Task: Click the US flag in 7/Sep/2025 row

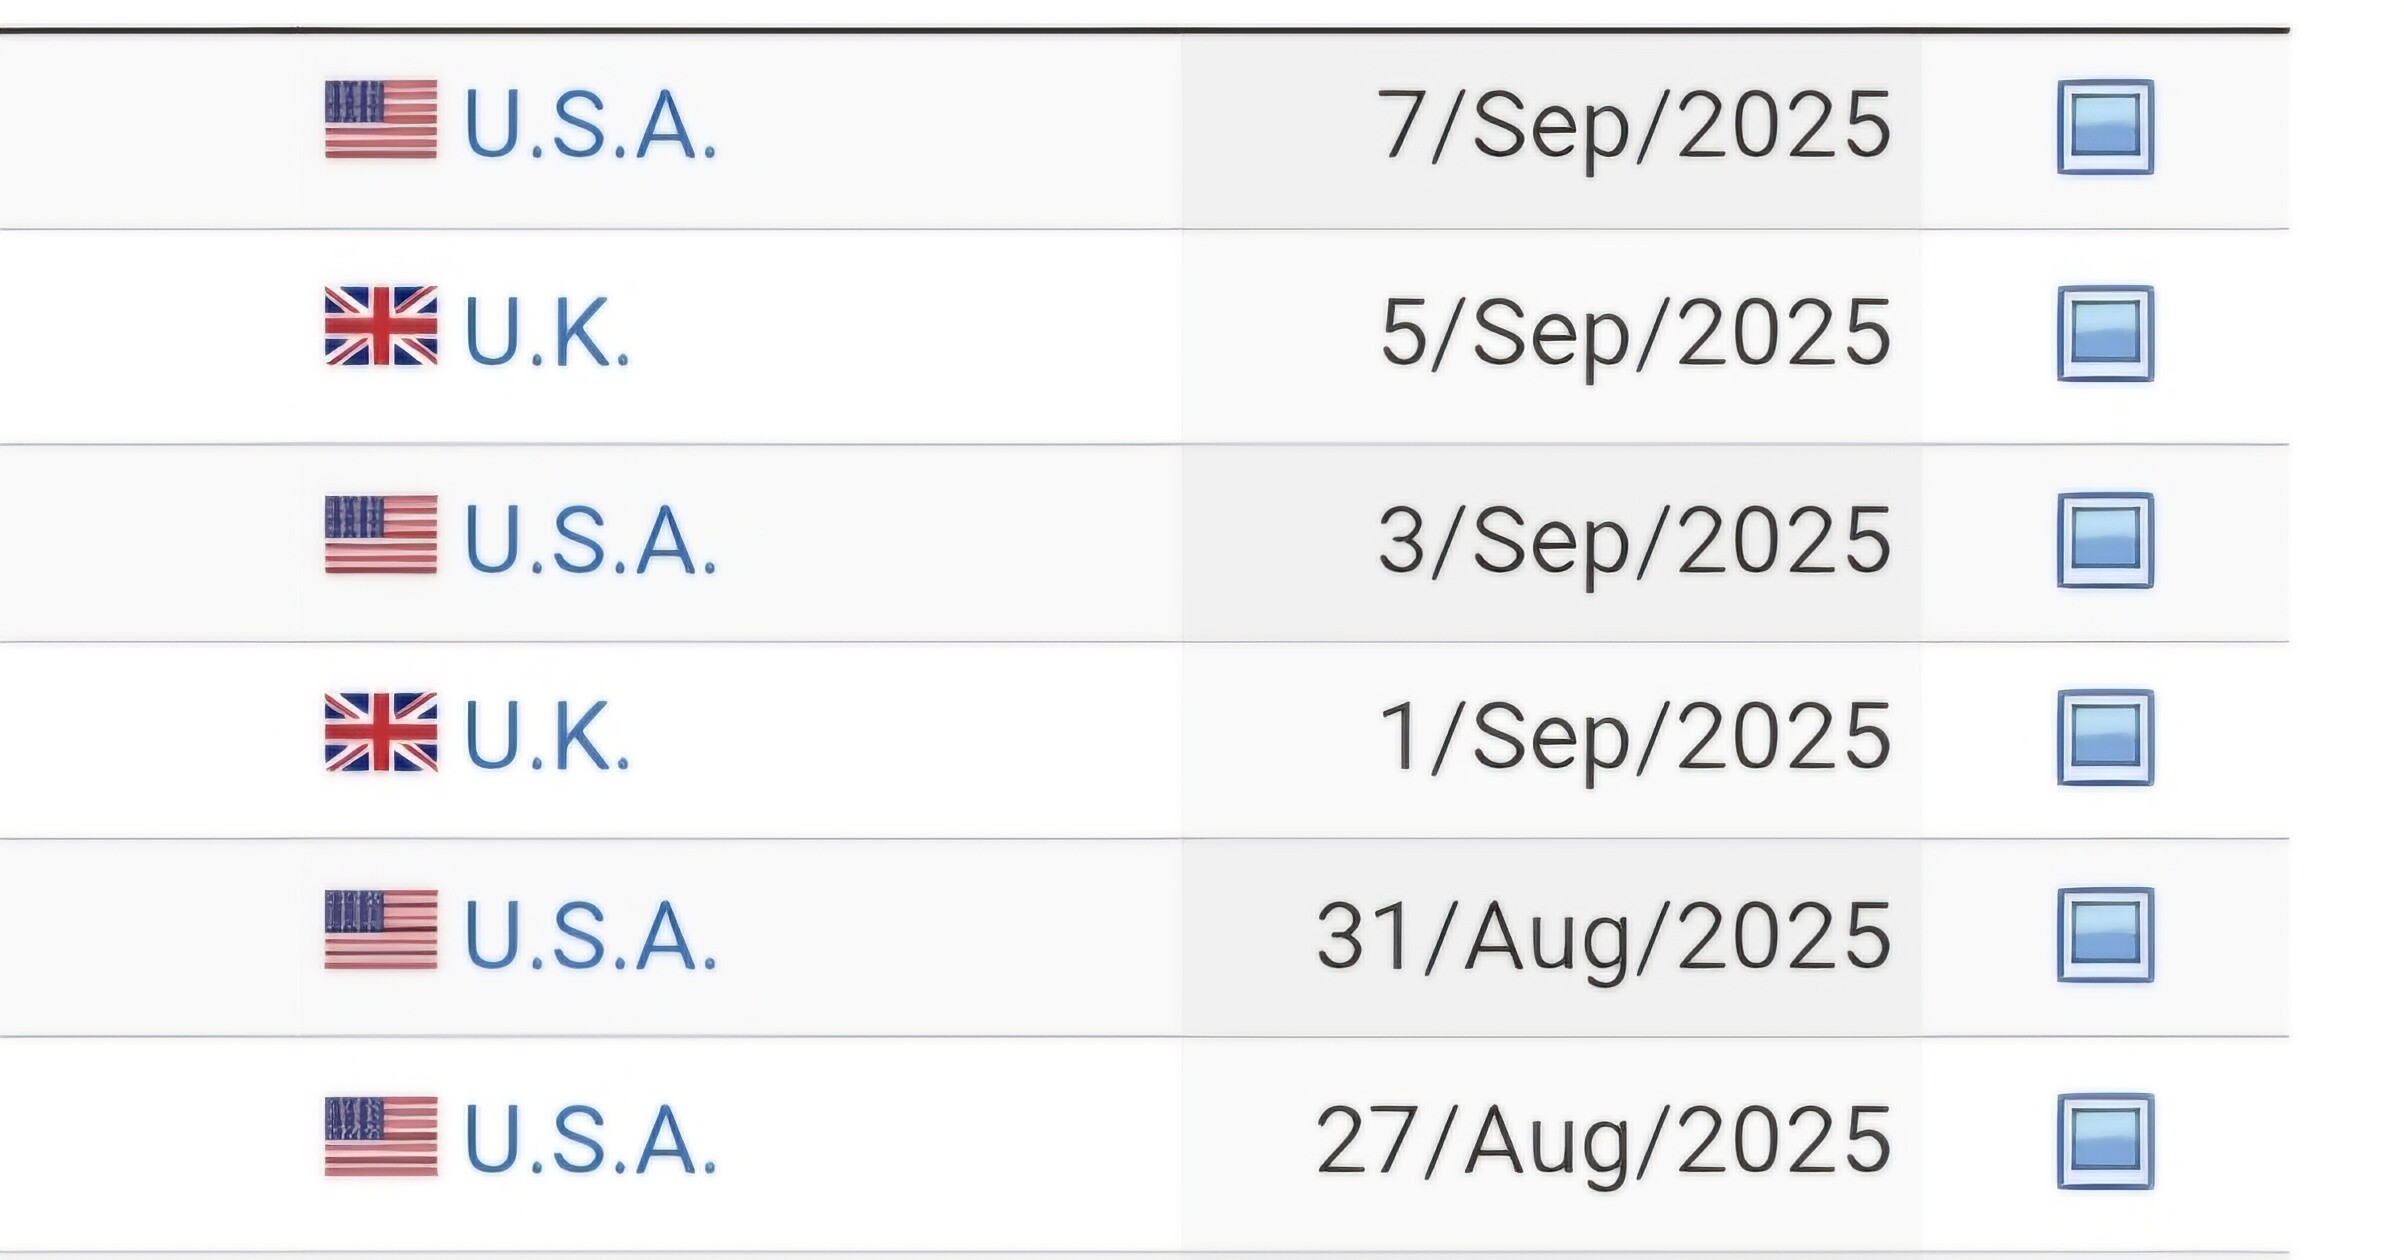Action: (x=381, y=119)
